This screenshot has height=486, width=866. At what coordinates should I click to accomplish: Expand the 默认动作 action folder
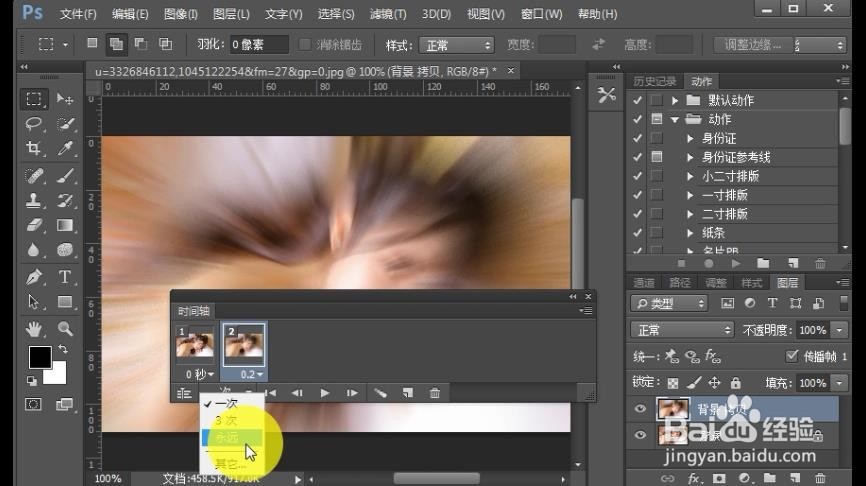click(675, 101)
